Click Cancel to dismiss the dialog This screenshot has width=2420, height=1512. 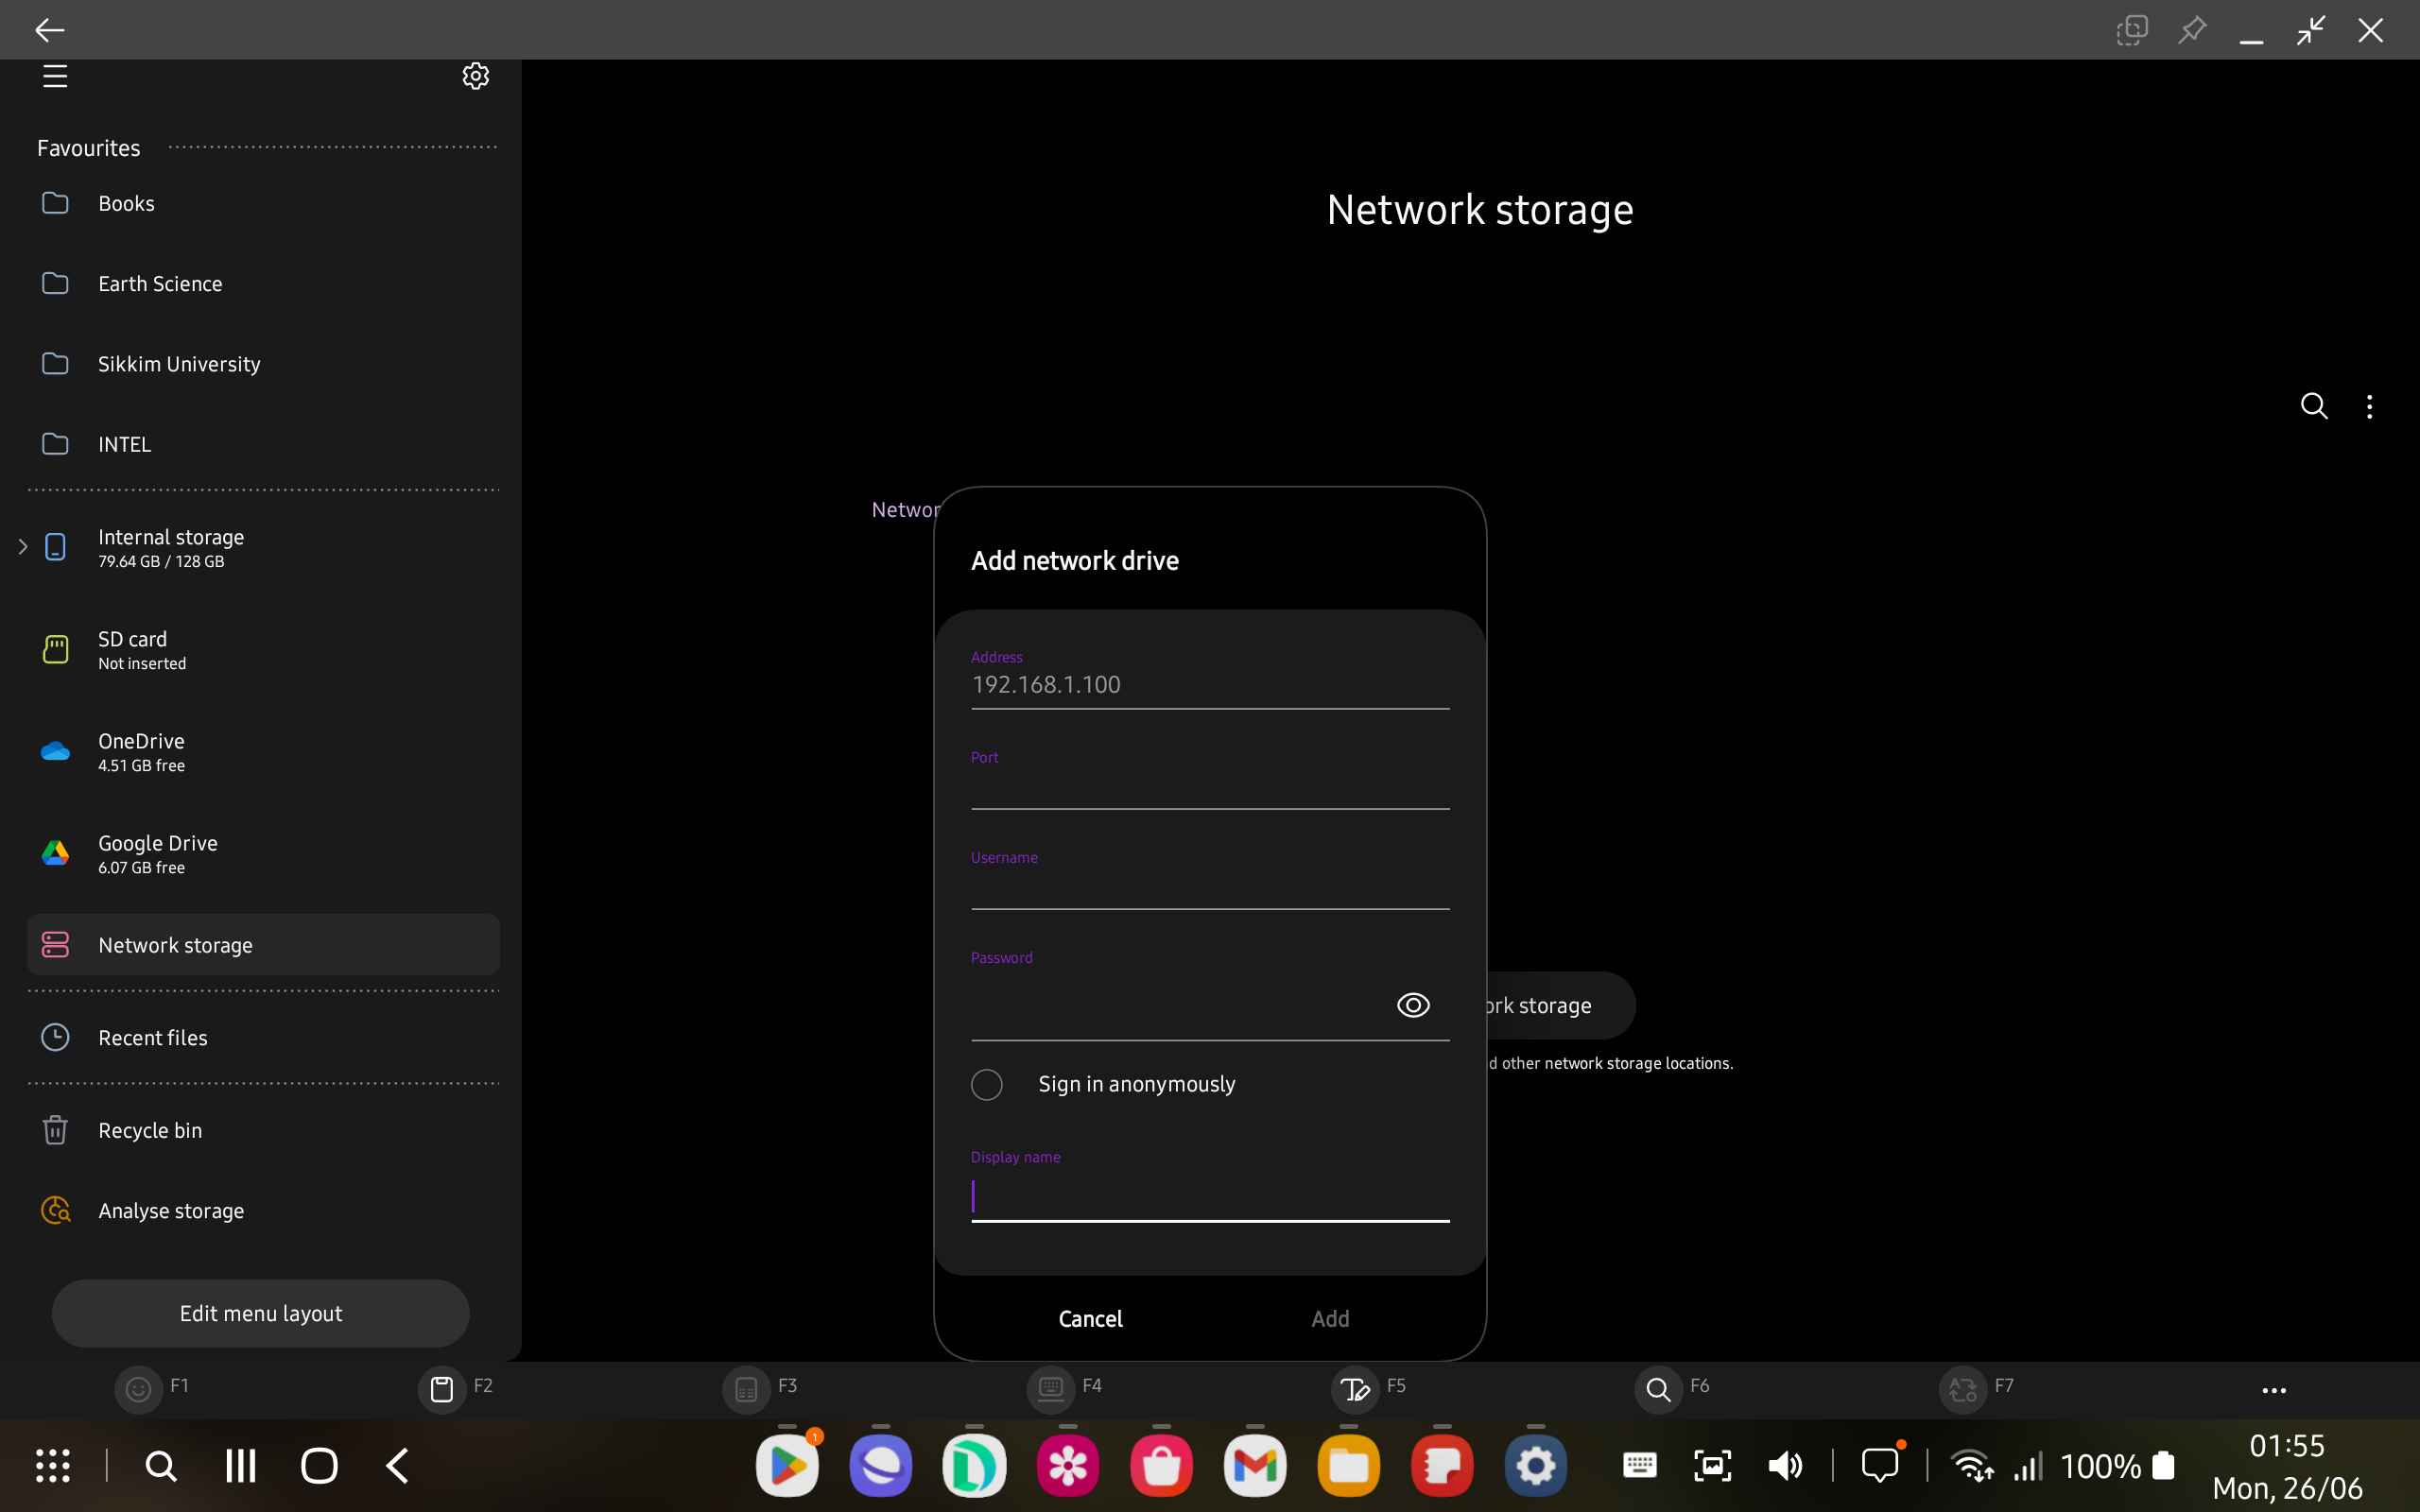tap(1089, 1317)
